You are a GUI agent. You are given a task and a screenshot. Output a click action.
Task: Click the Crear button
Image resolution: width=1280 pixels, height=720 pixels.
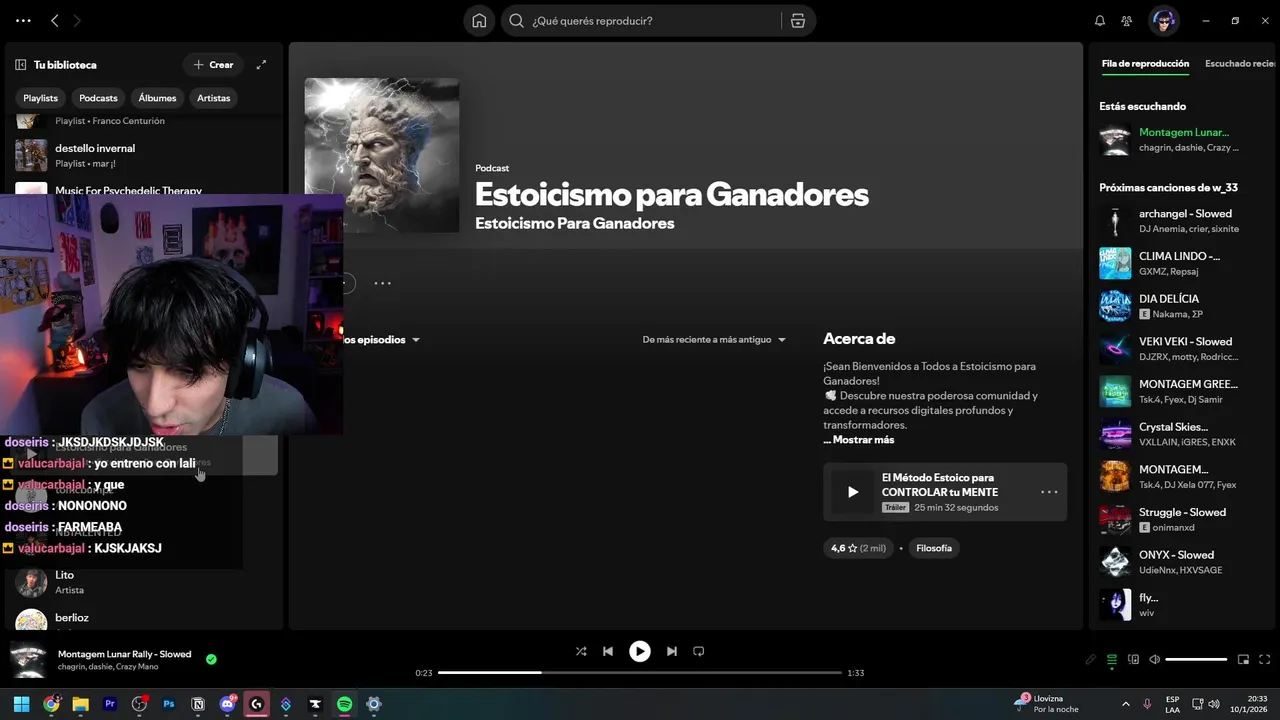pyautogui.click(x=213, y=65)
